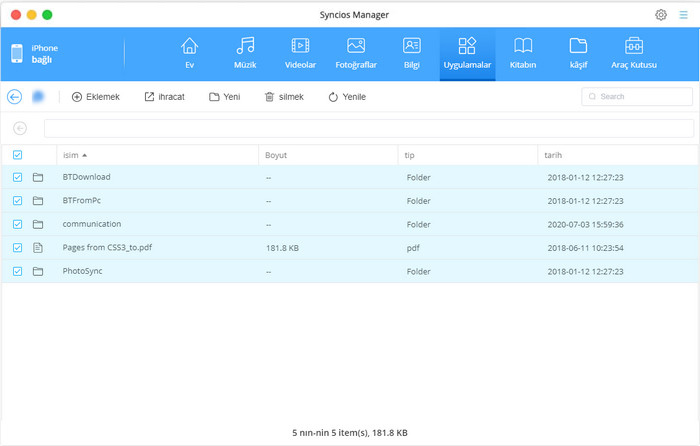Open the kâşif explorer tab
The image size is (700, 446).
point(578,54)
